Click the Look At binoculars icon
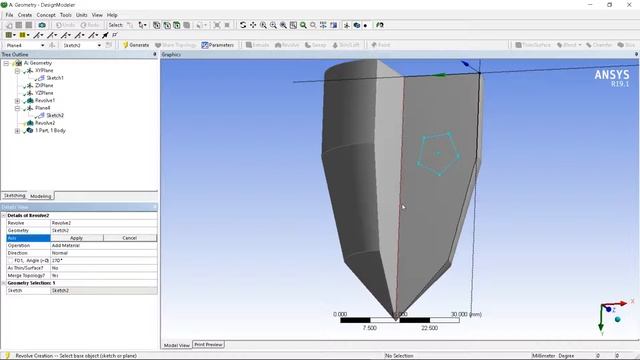 point(380,25)
